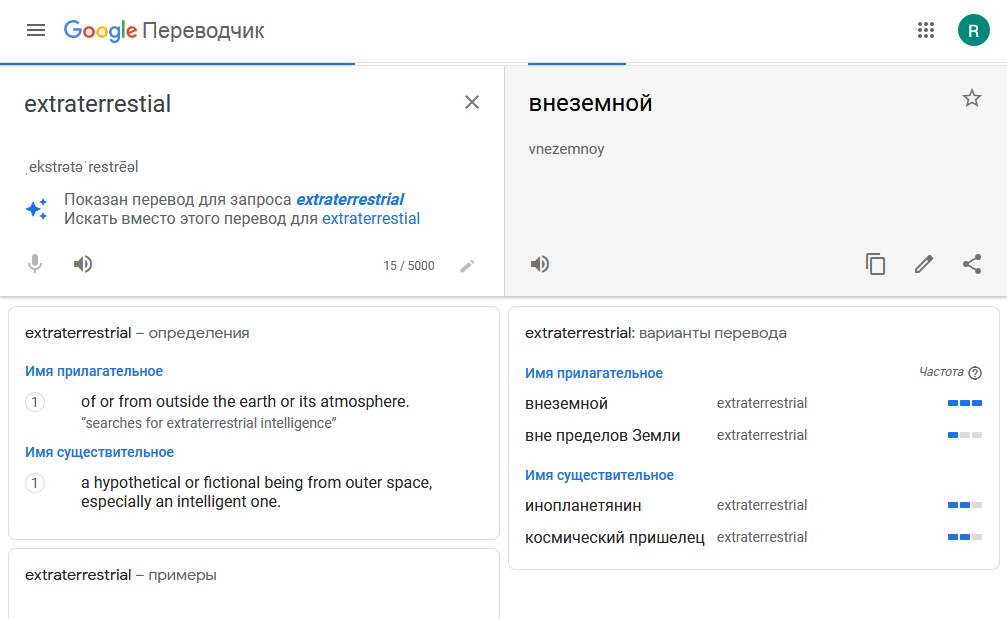This screenshot has height=619, width=1007.
Task: Clear the source text with the X
Action: pos(472,102)
